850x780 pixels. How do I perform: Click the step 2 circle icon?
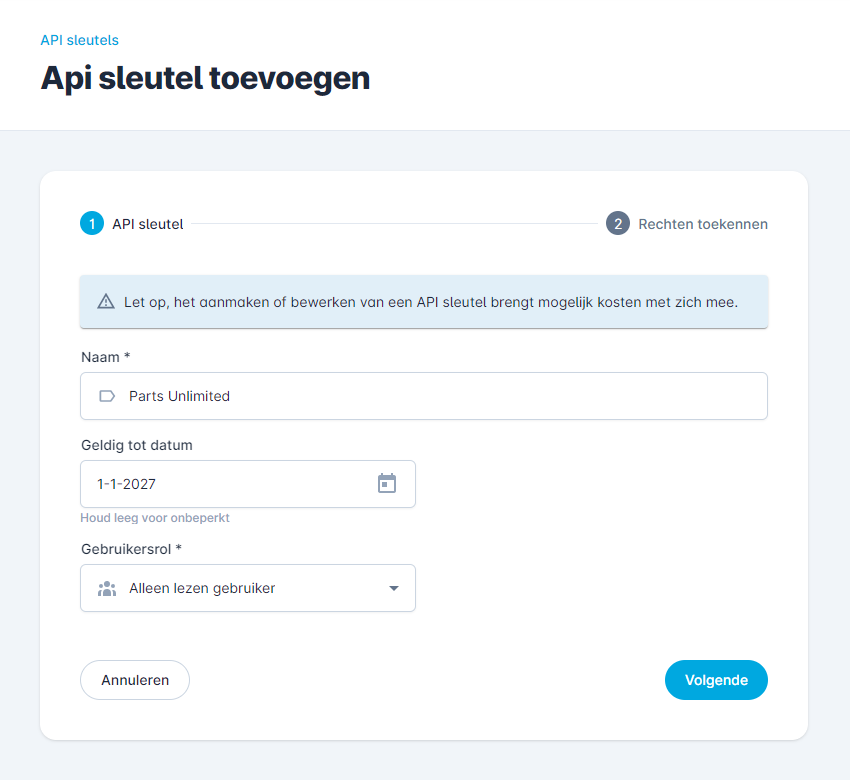coord(617,223)
